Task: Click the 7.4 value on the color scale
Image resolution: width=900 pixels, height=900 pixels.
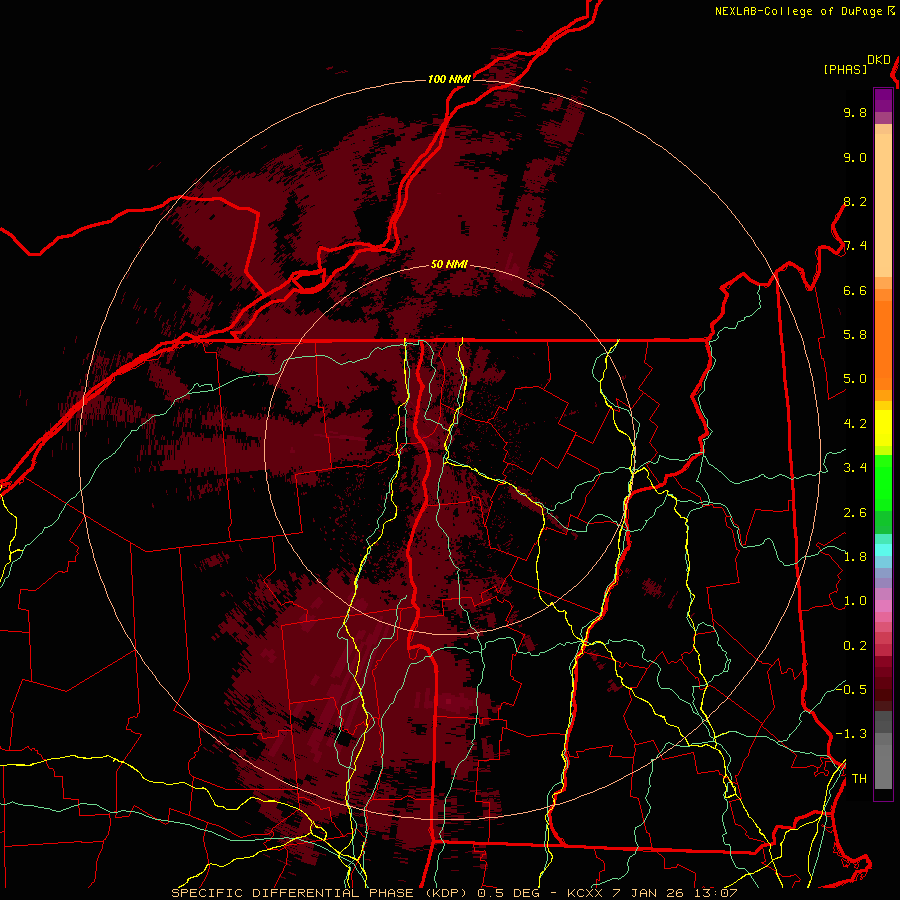Action: click(x=855, y=246)
